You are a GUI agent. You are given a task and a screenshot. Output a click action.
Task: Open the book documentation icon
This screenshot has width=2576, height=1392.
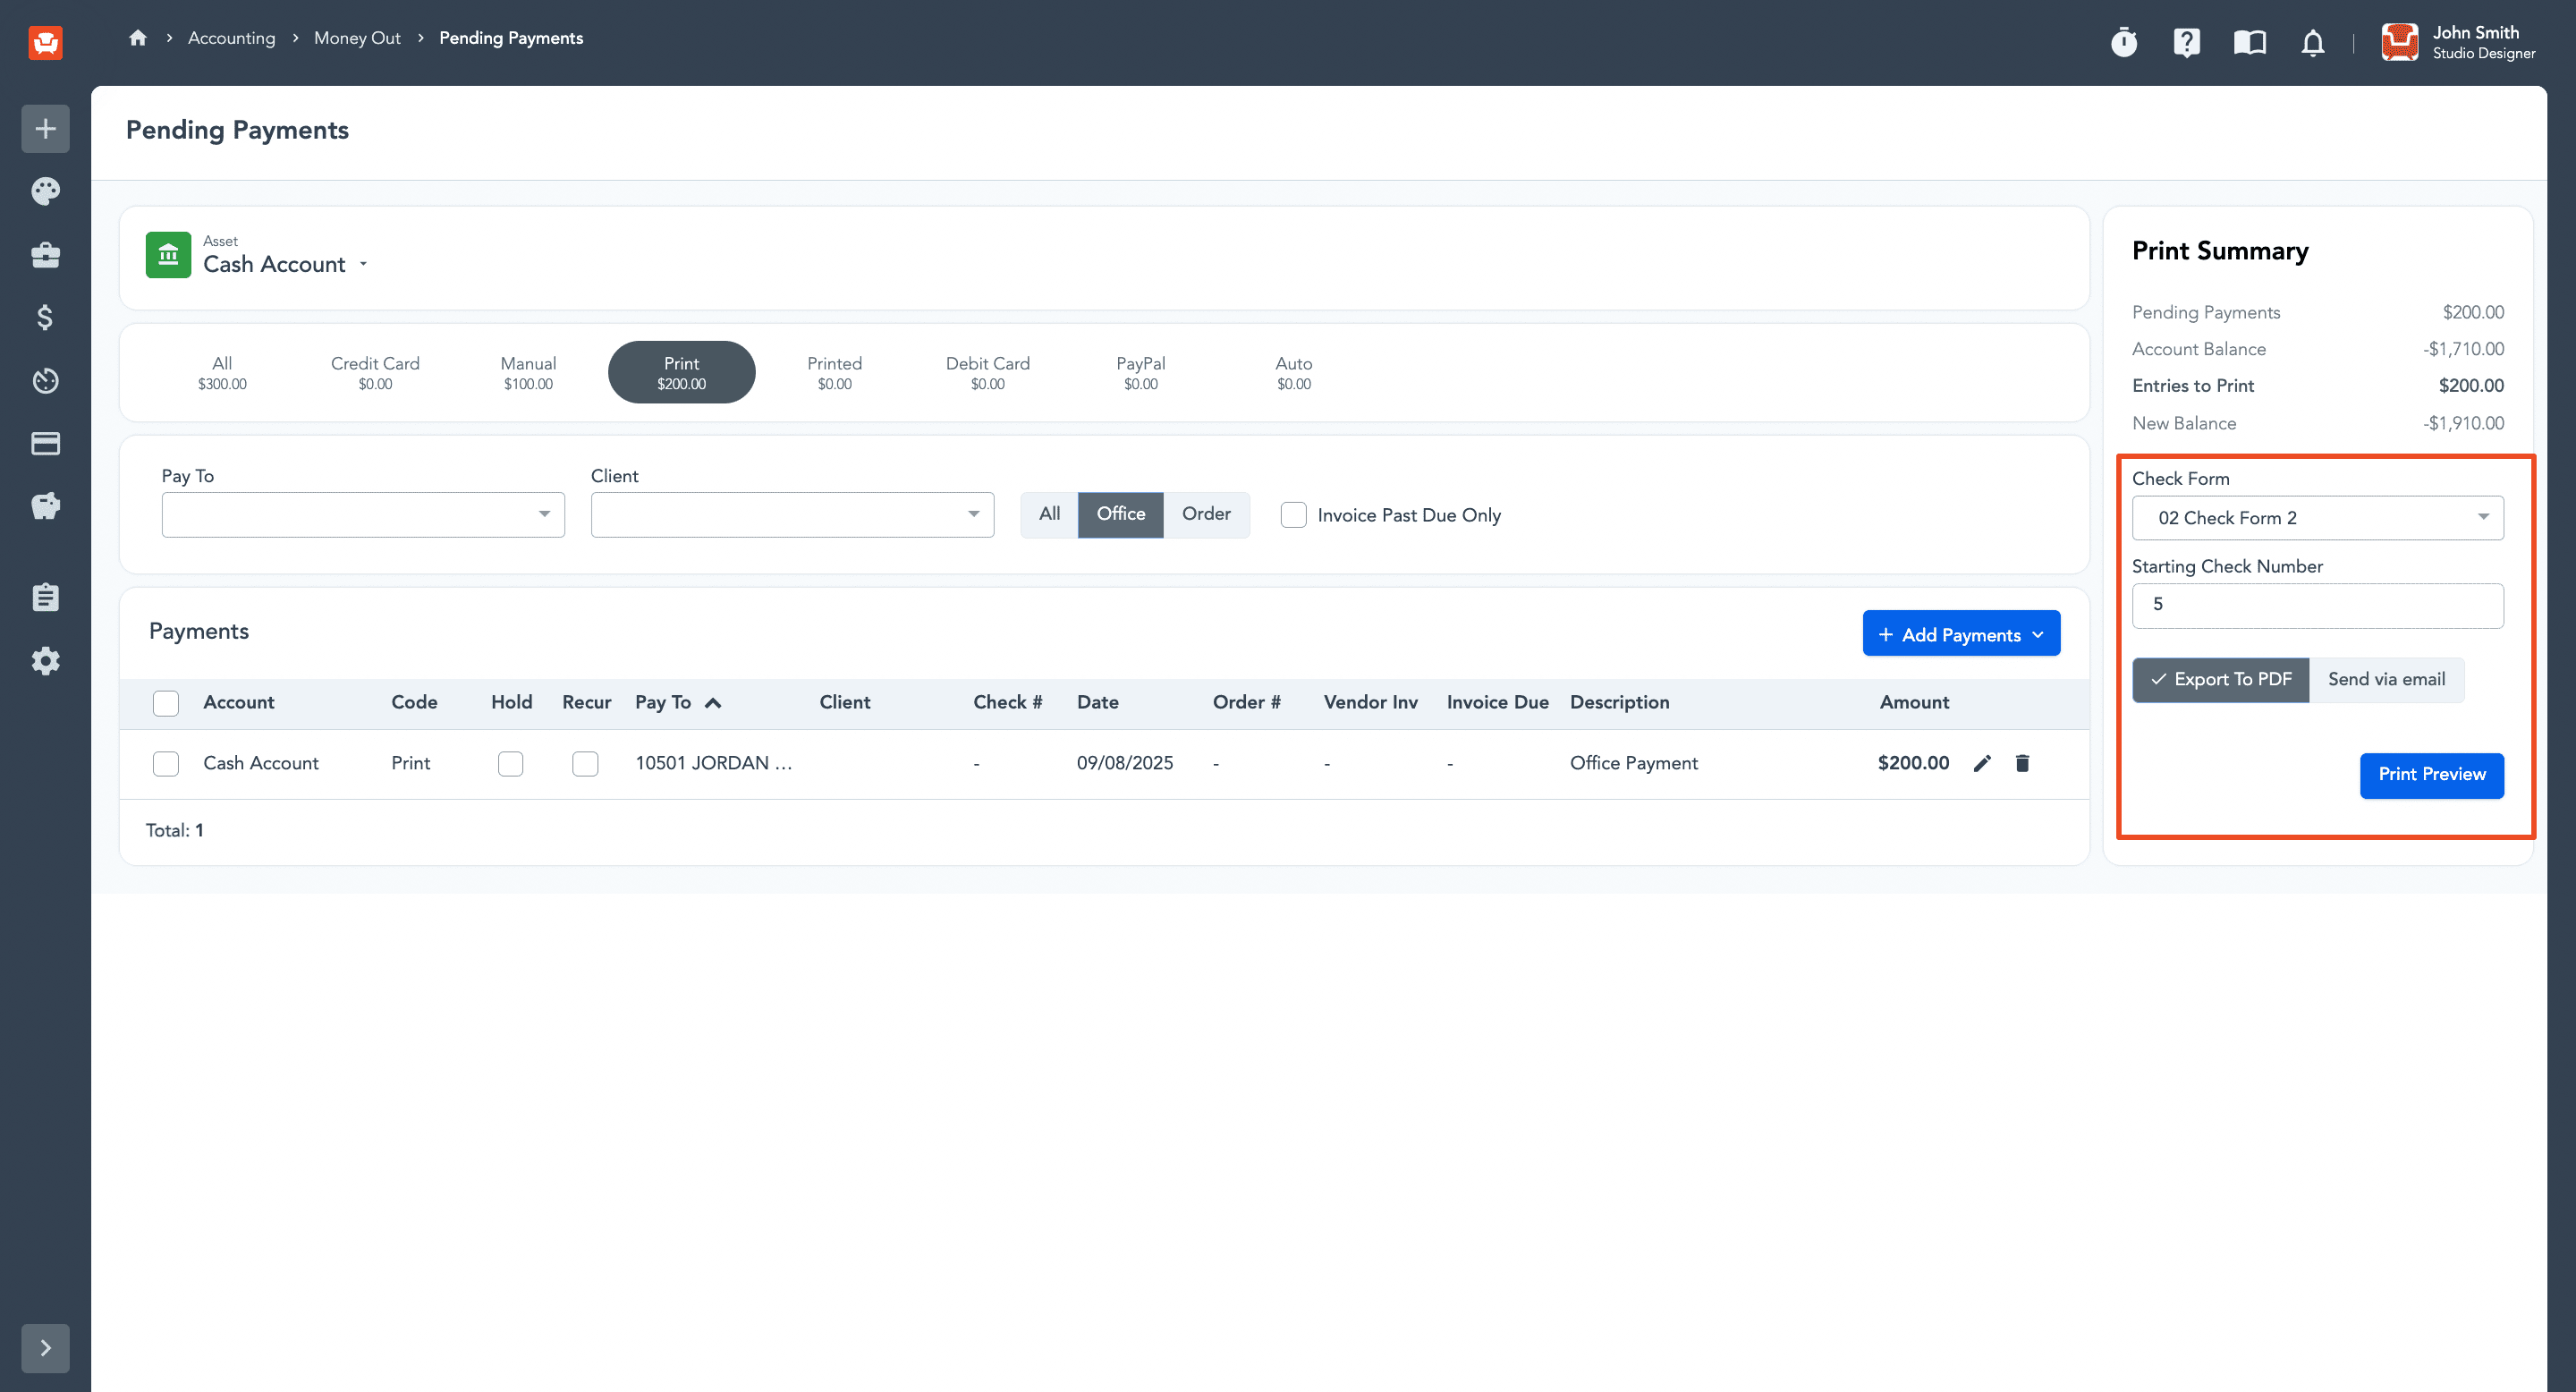tap(2249, 42)
